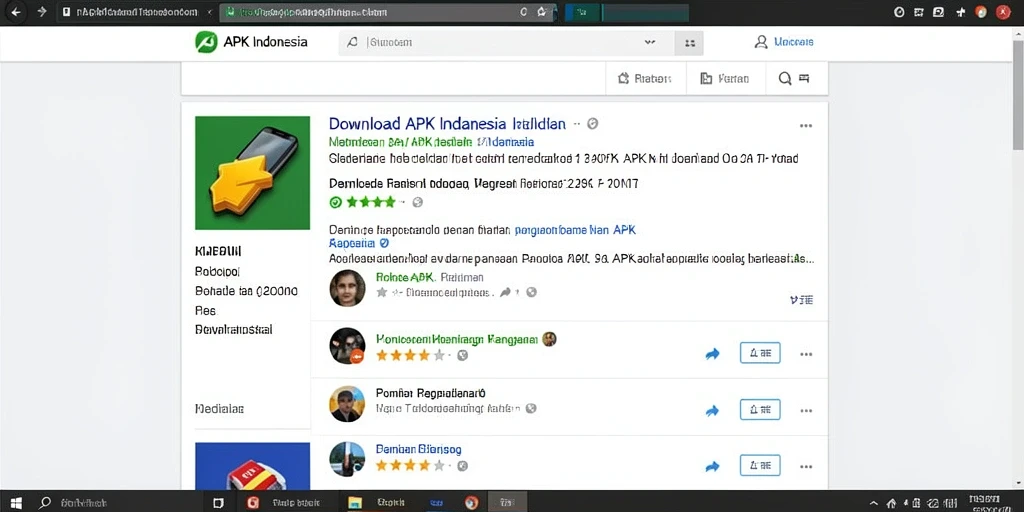Select the Devalratiostral sidebar item
Viewport: 1024px width, 512px height.
coord(234,330)
